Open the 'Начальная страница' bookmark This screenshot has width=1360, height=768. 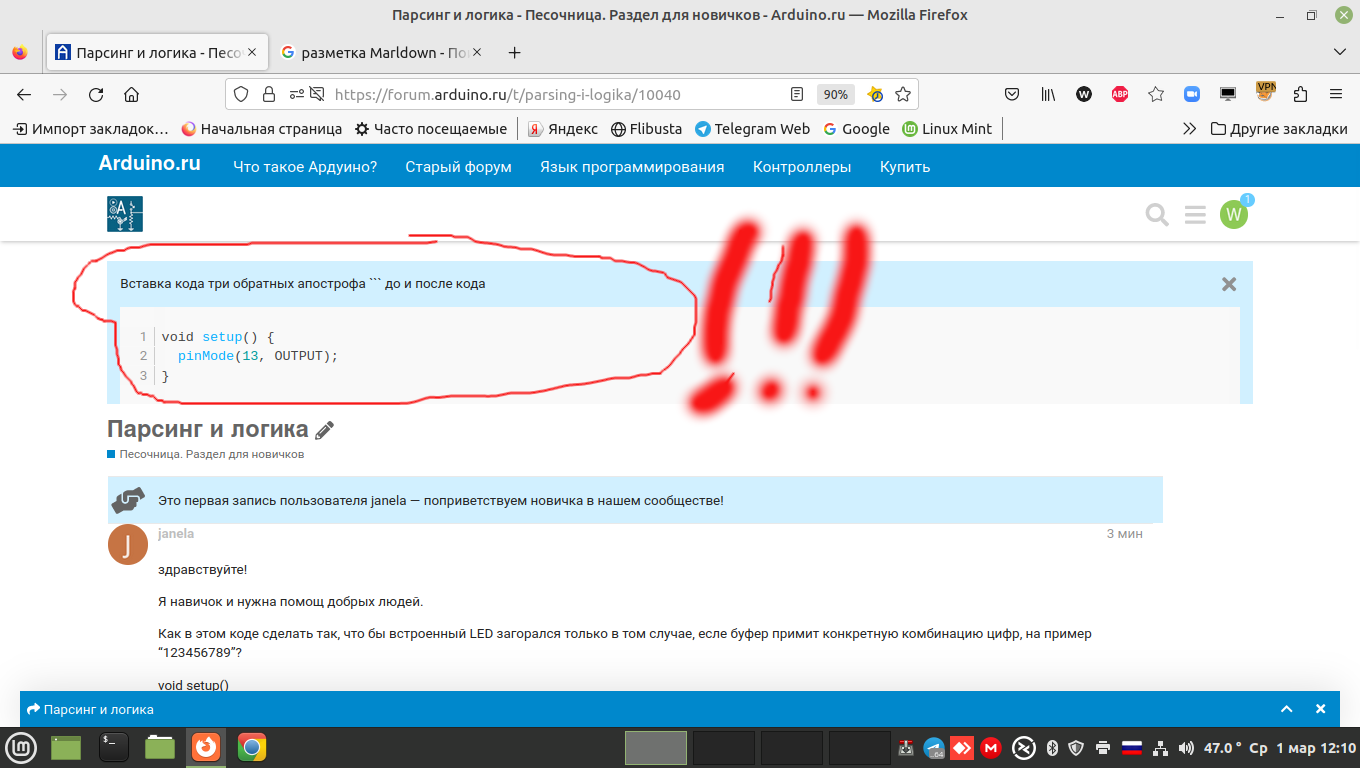[261, 128]
